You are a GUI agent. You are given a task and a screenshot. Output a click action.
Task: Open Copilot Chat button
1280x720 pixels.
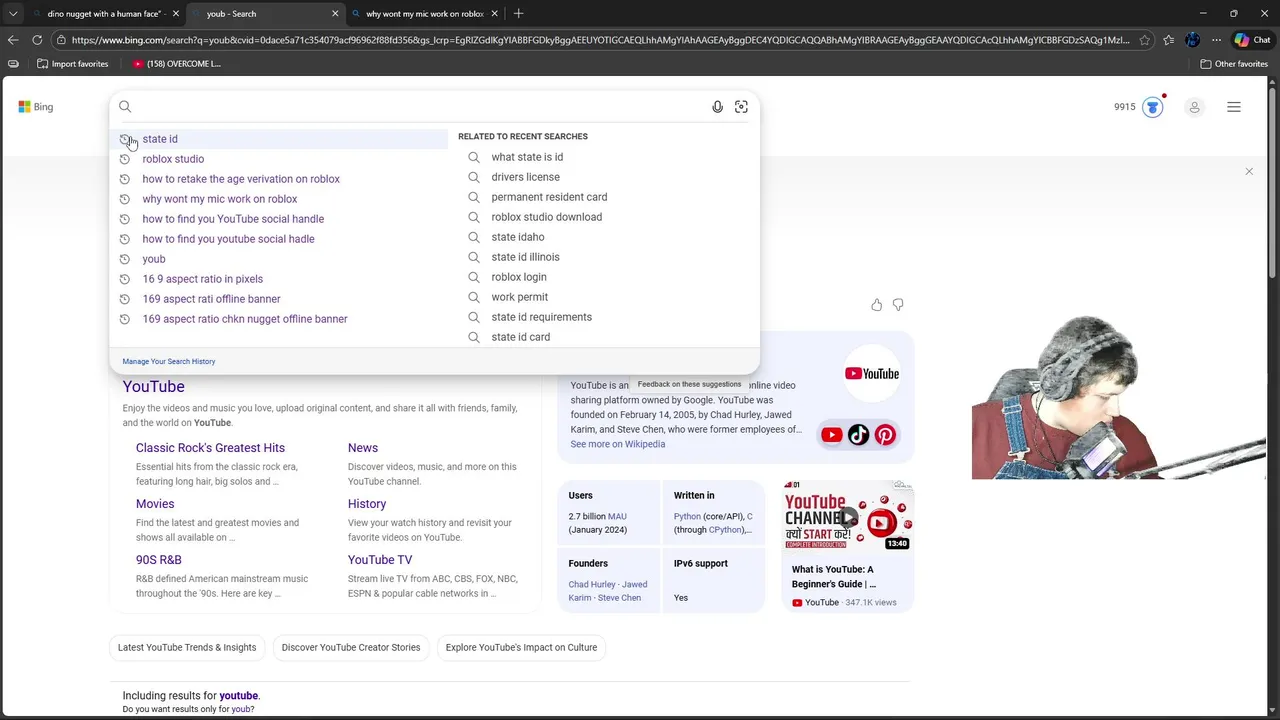[1252, 40]
